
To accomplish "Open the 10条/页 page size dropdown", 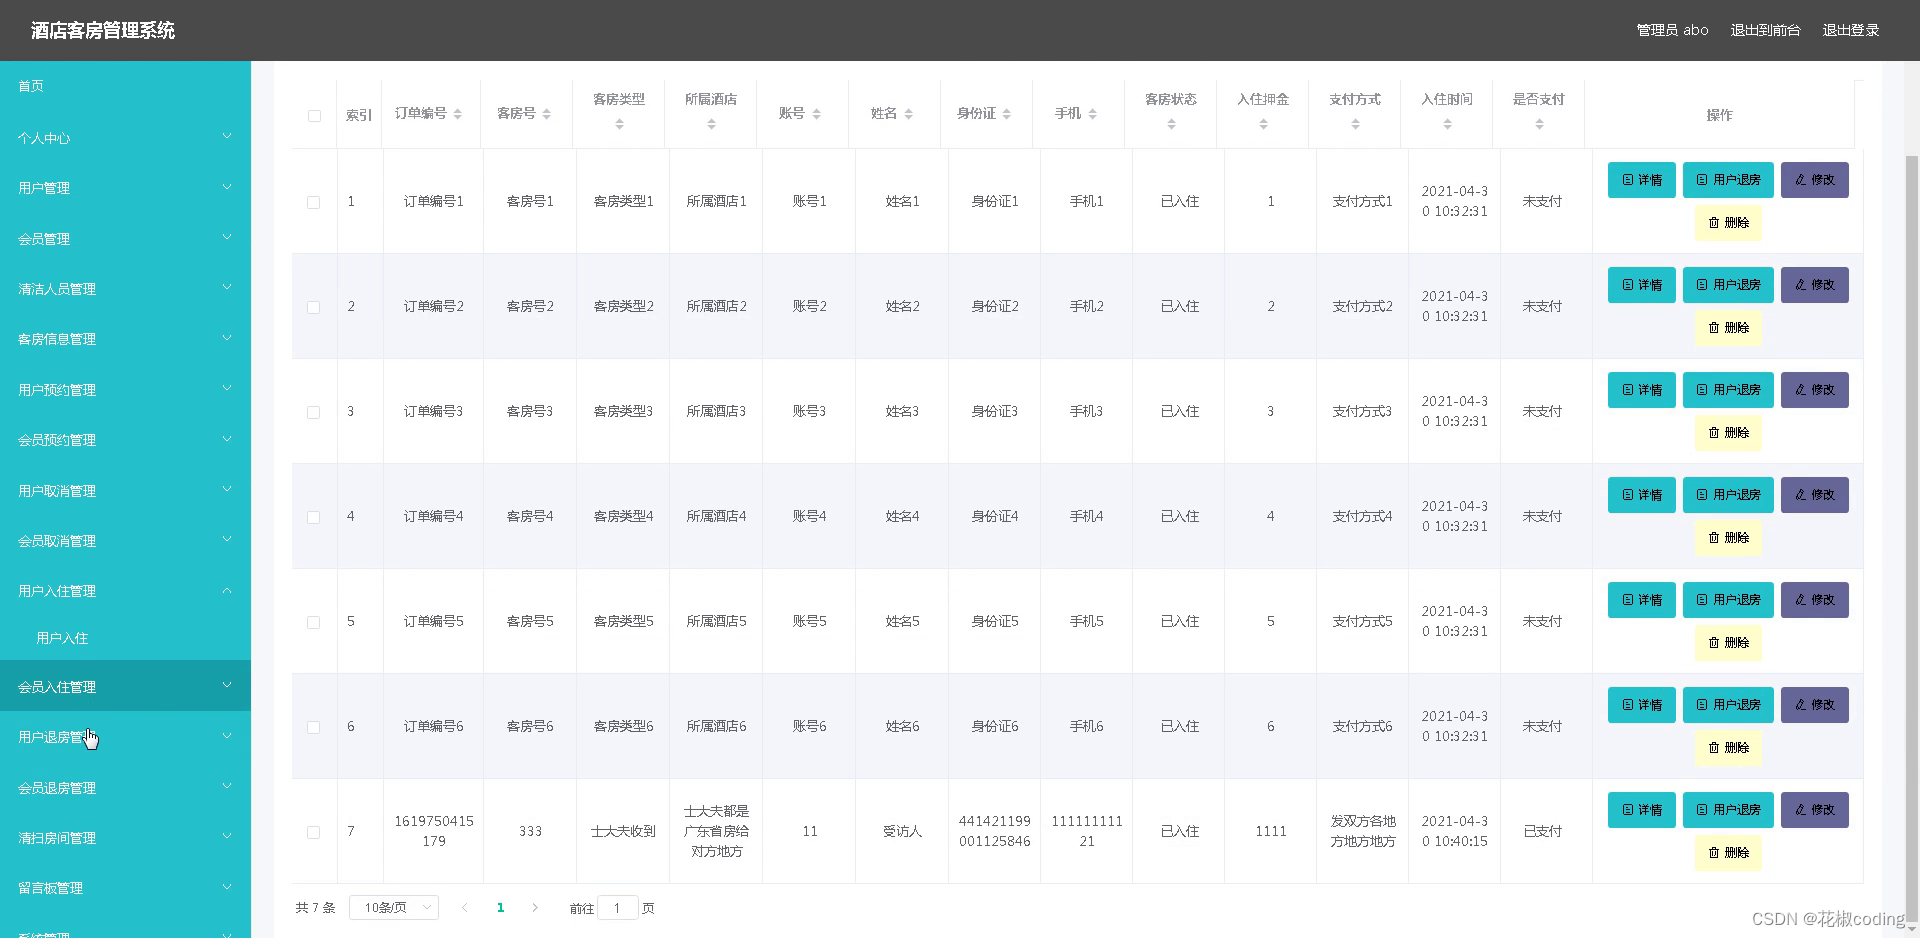I will (x=394, y=908).
